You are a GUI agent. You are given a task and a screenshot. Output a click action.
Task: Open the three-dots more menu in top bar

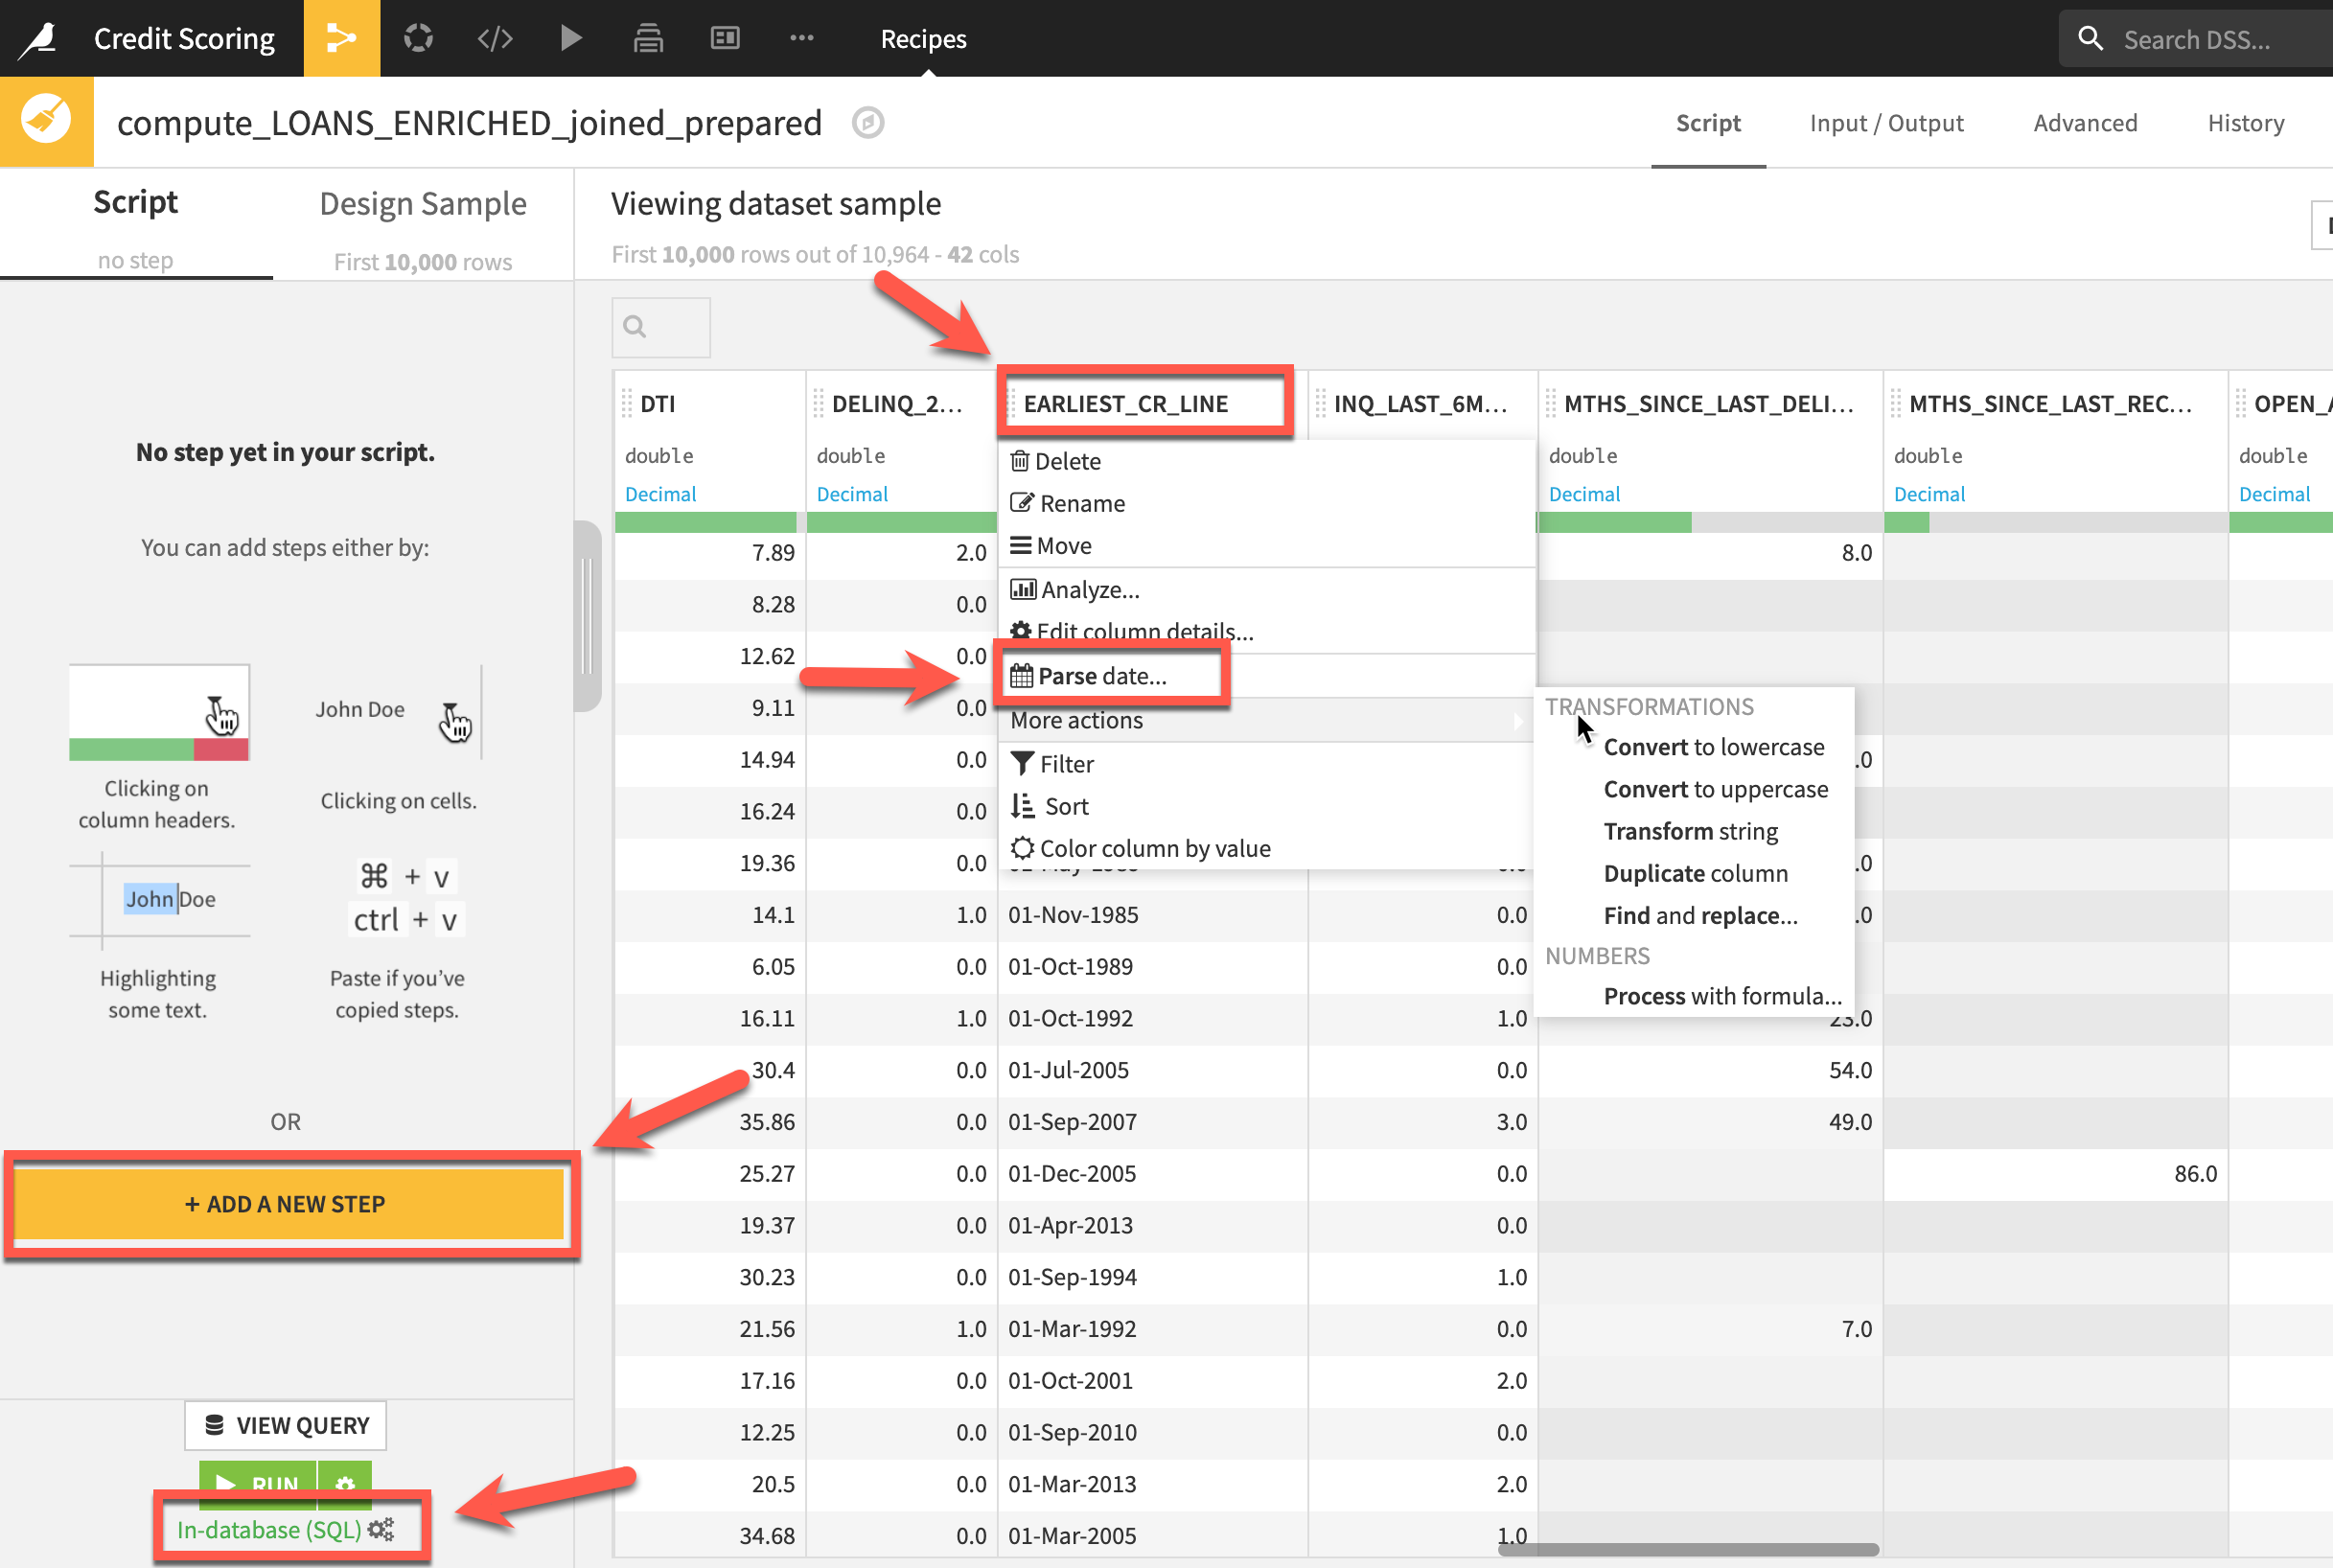[801, 38]
